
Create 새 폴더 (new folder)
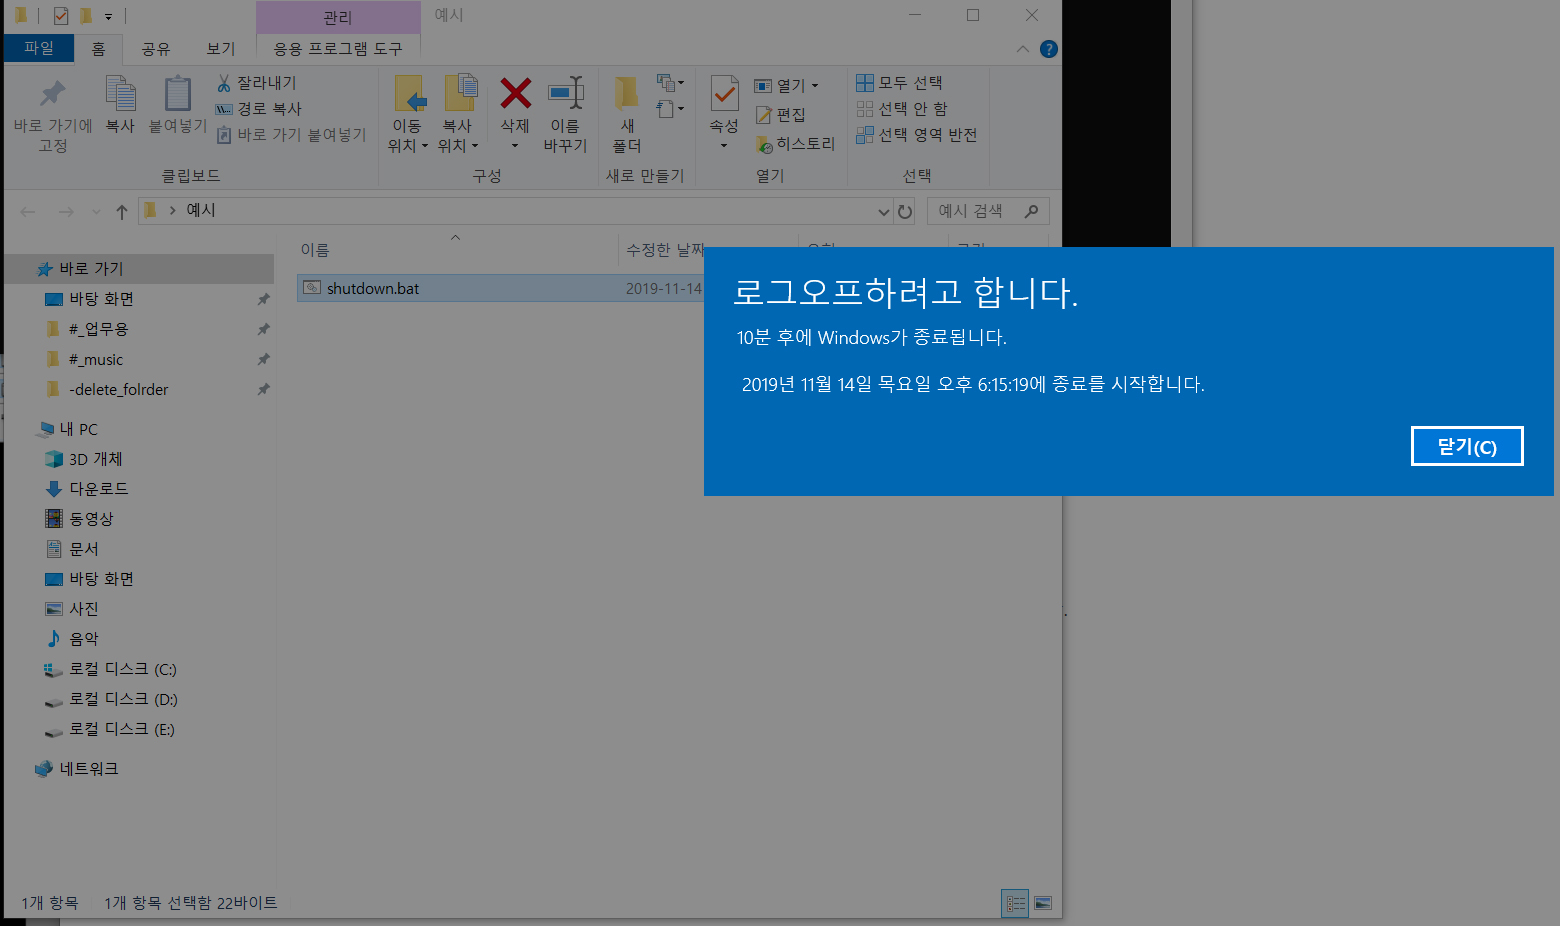pyautogui.click(x=627, y=115)
